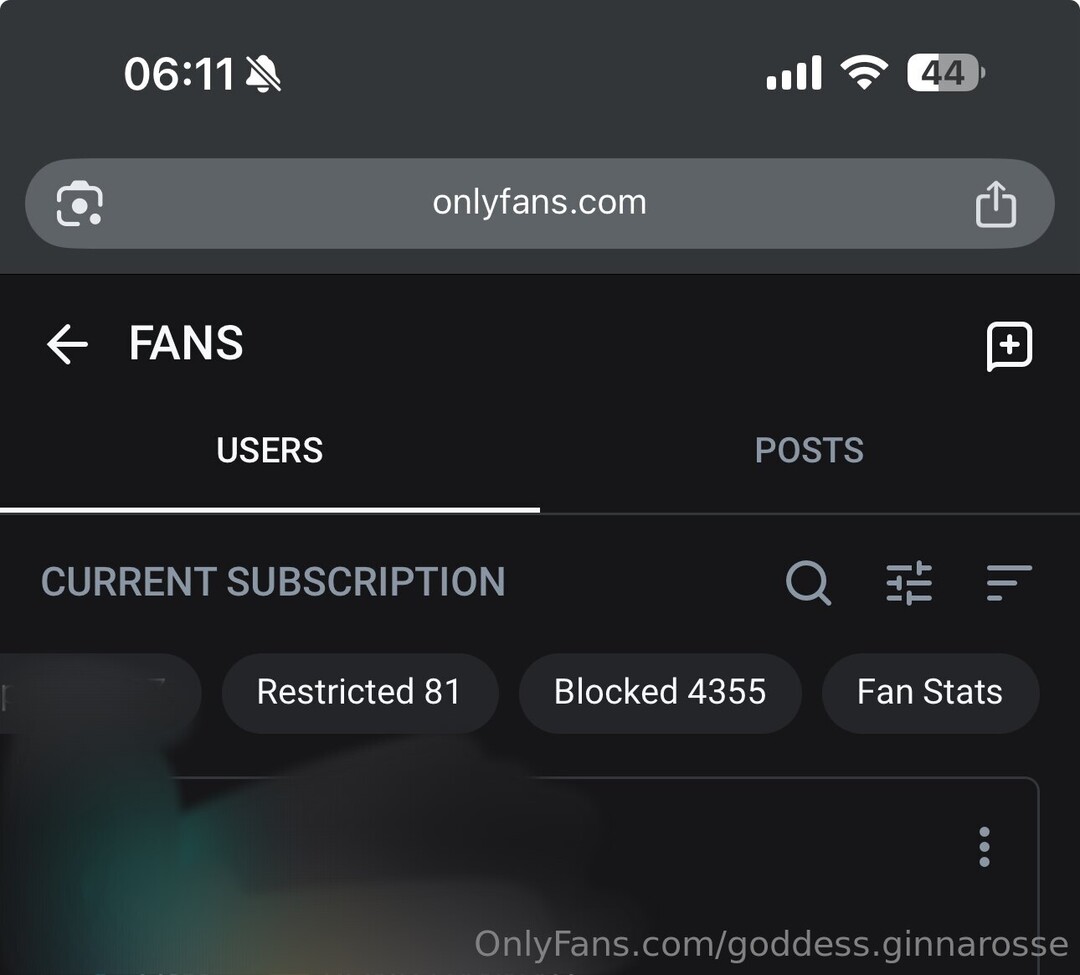Select the Restricted 81 filter chip

(x=359, y=692)
